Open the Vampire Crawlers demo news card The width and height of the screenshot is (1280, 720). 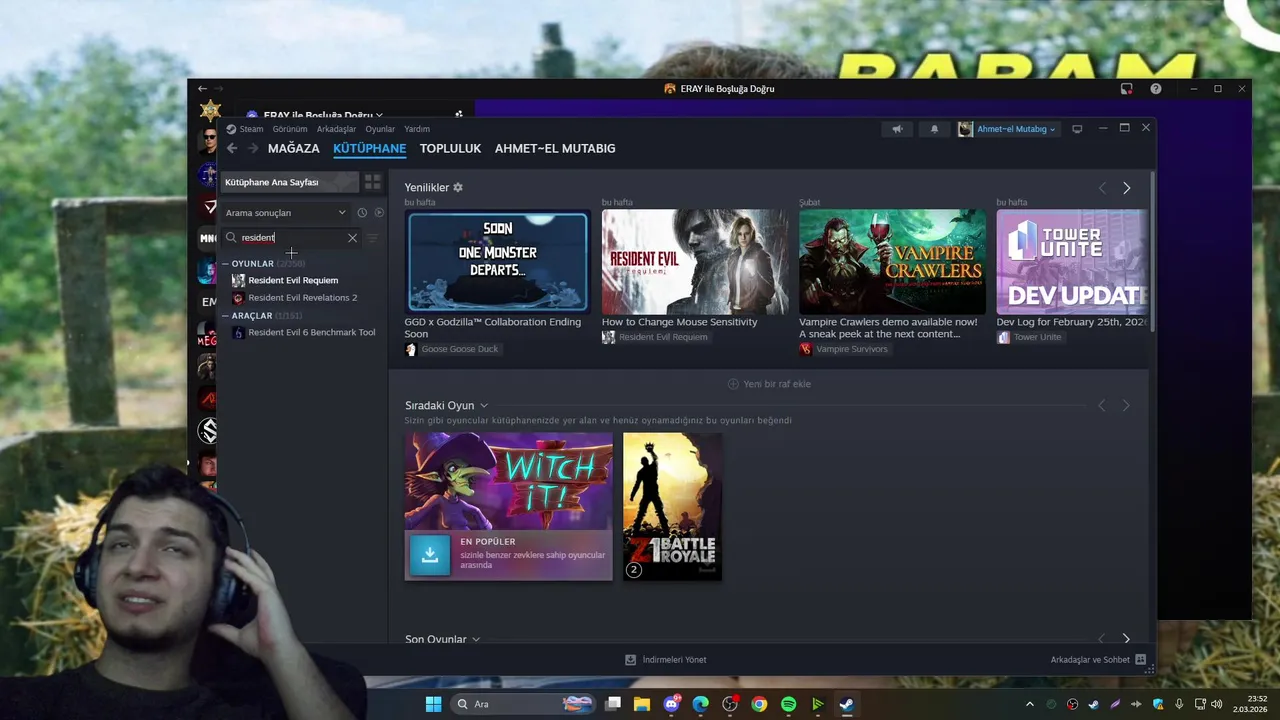click(x=892, y=262)
